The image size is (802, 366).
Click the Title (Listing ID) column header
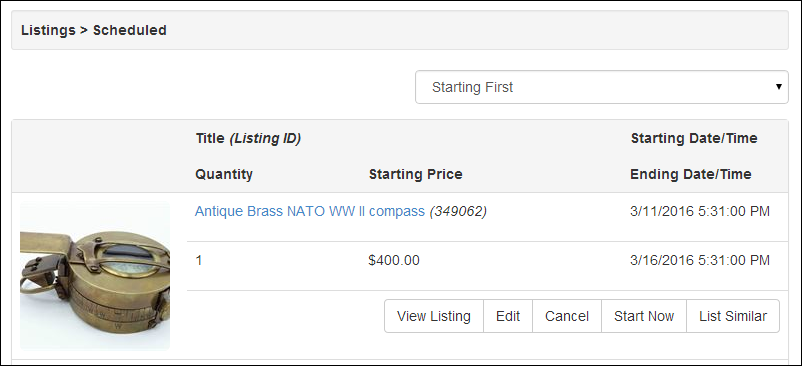click(x=248, y=139)
